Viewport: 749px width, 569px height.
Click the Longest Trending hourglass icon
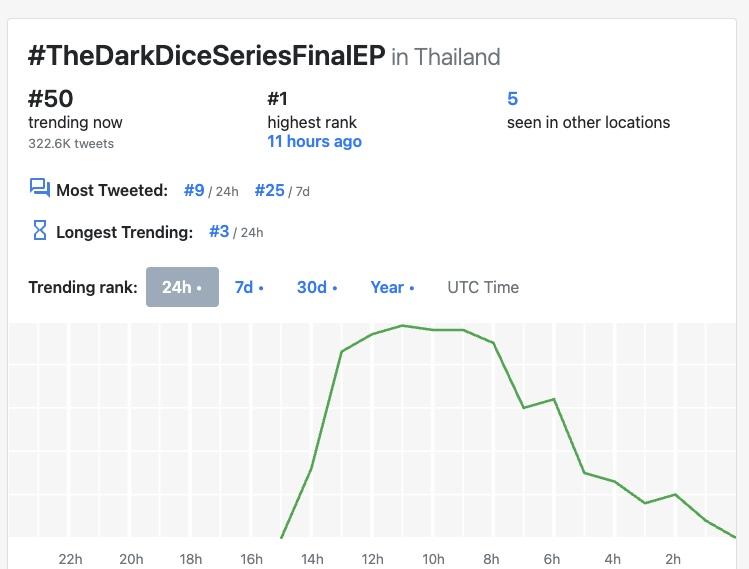(39, 231)
